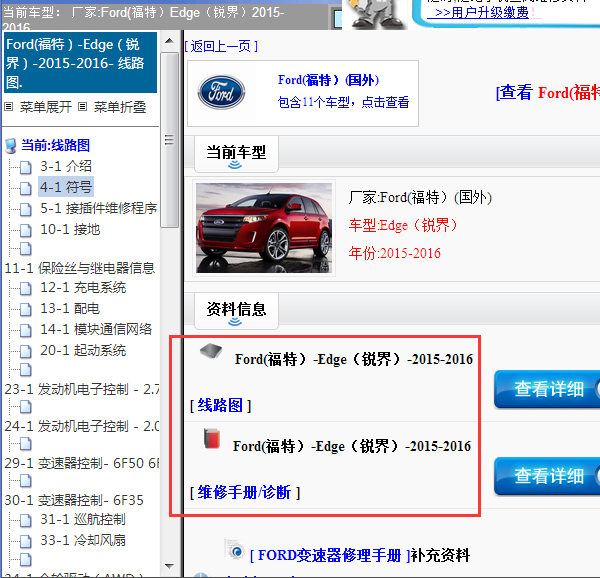Expand all menus via 菜单展开

pyautogui.click(x=46, y=107)
